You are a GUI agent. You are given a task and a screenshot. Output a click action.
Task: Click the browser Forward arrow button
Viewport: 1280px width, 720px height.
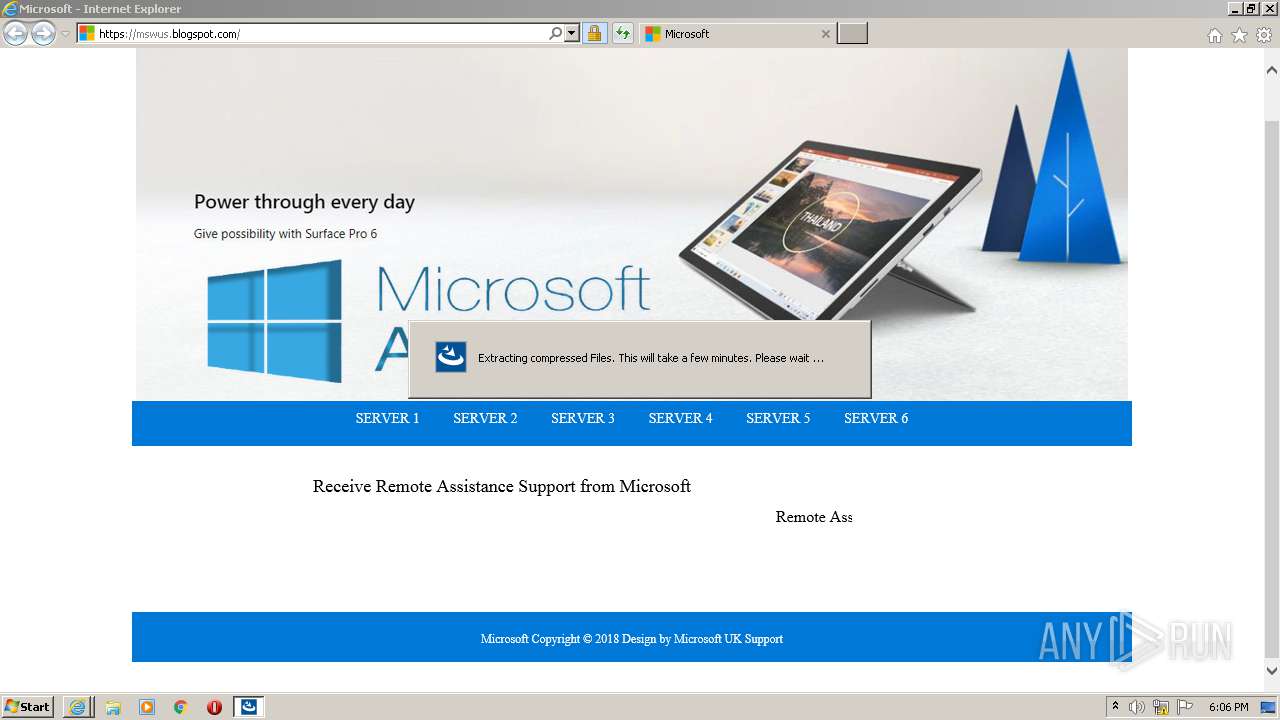43,34
